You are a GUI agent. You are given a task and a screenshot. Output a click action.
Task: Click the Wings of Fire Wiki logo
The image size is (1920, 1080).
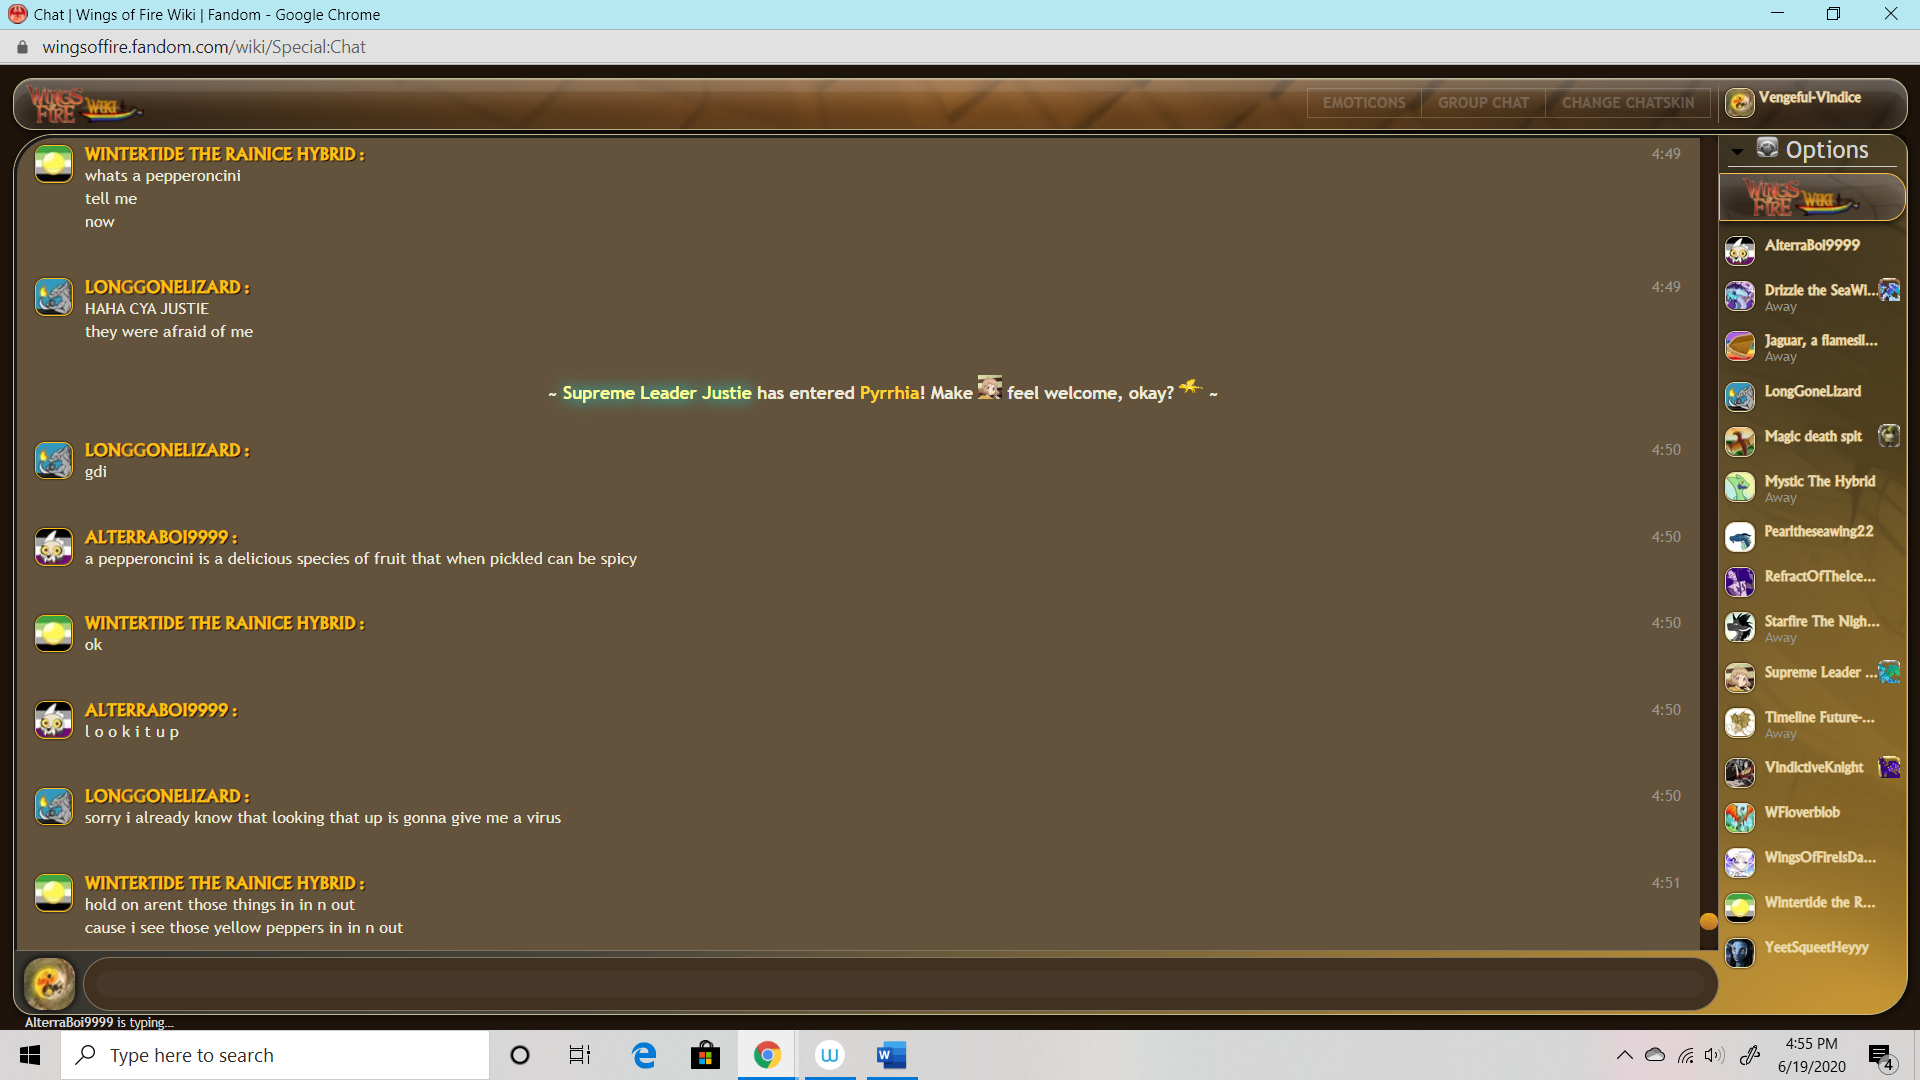point(82,105)
